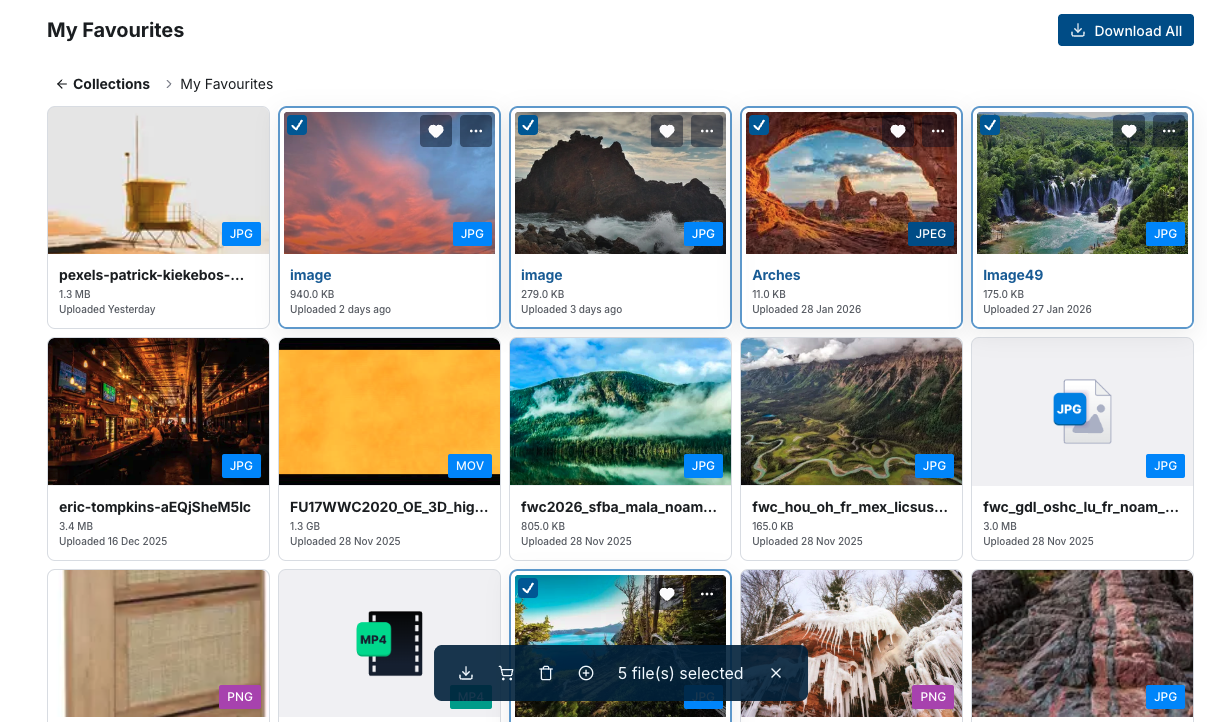Open FU17WWC2020 MOV video thumbnail
1207x722 pixels.
pyautogui.click(x=389, y=412)
